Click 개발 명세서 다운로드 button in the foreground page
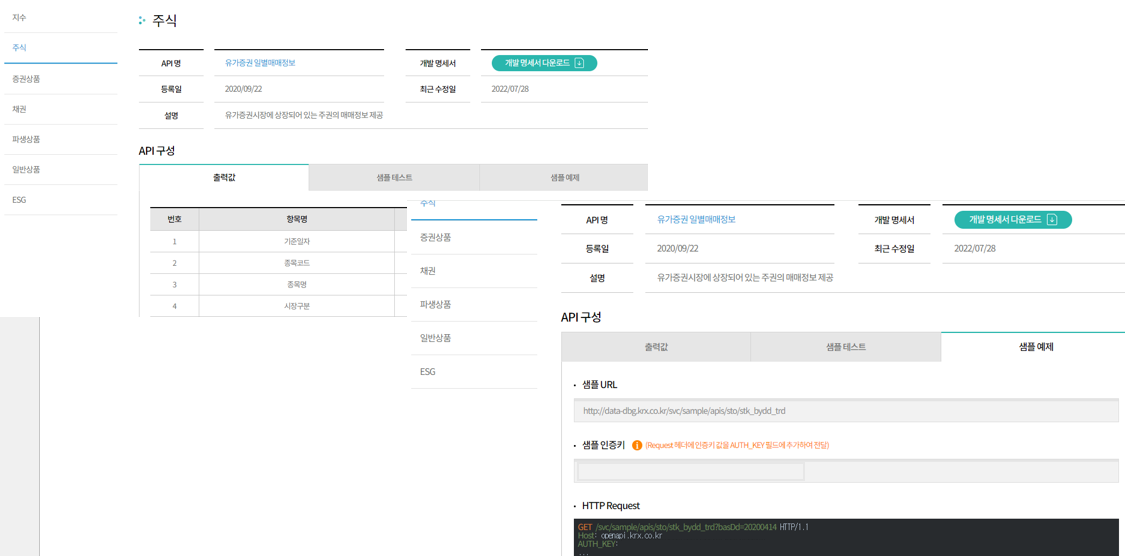 [1013, 220]
